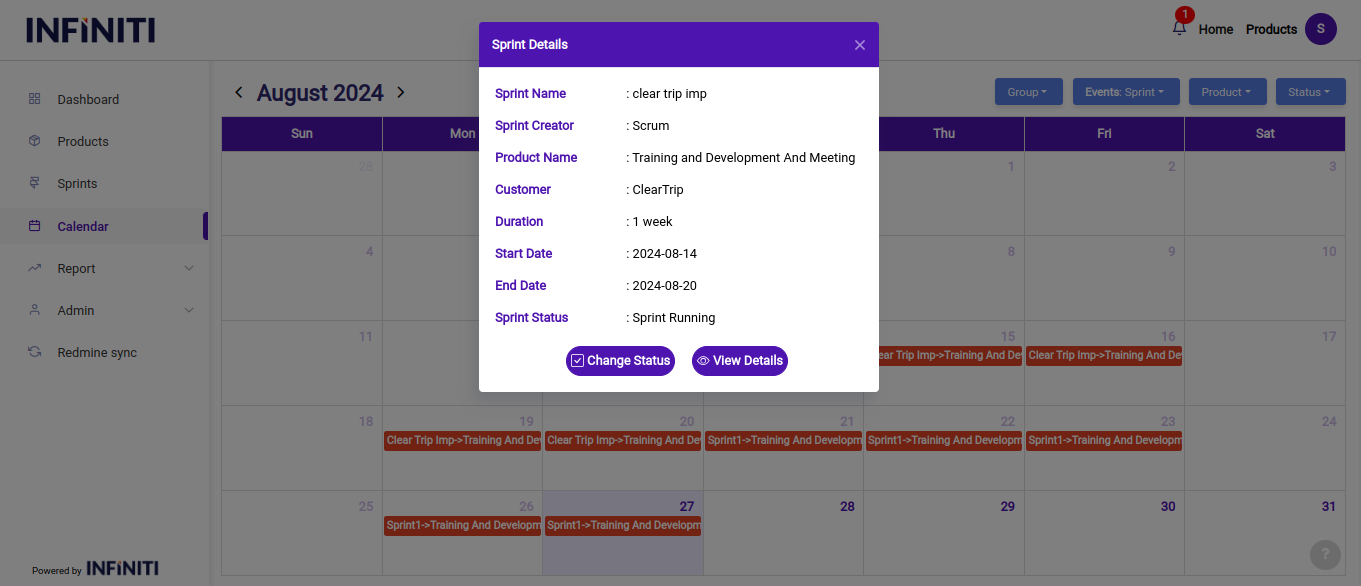Open the Dashboard sidebar icon
1361x586 pixels.
click(x=35, y=99)
